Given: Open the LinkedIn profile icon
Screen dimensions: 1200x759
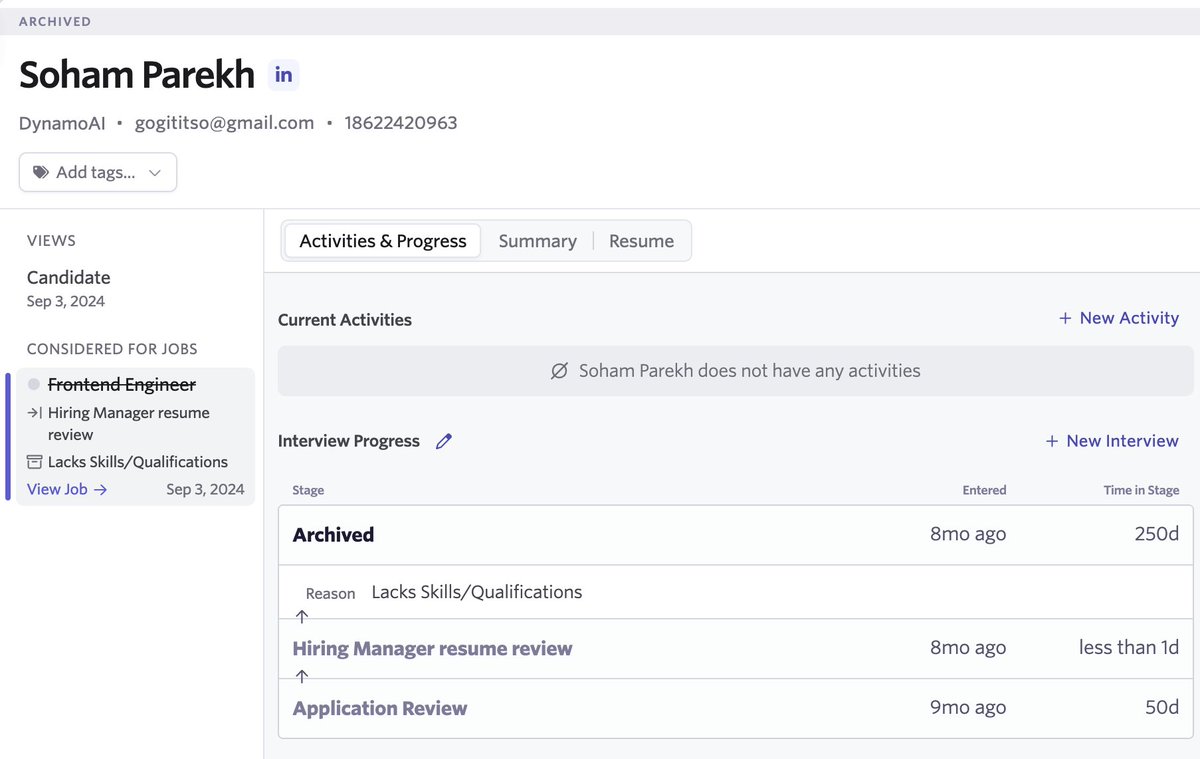Looking at the screenshot, I should (x=284, y=75).
